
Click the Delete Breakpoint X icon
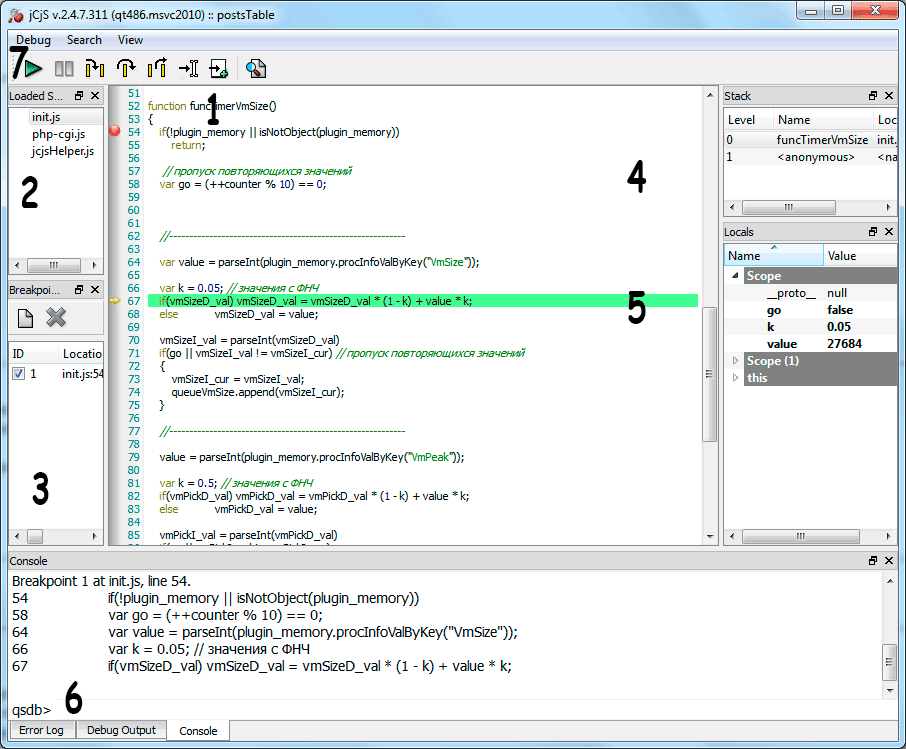tap(57, 318)
